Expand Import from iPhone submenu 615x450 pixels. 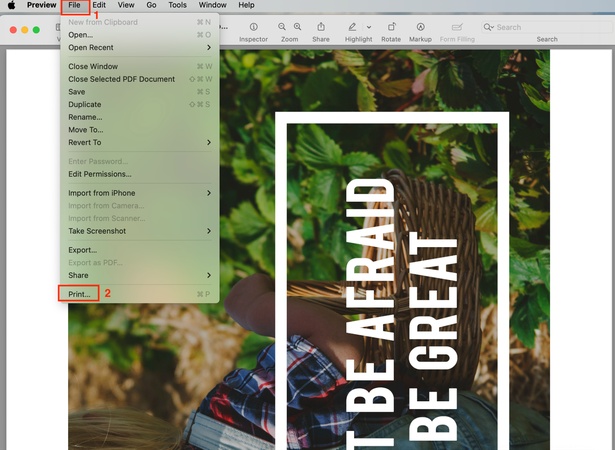140,193
